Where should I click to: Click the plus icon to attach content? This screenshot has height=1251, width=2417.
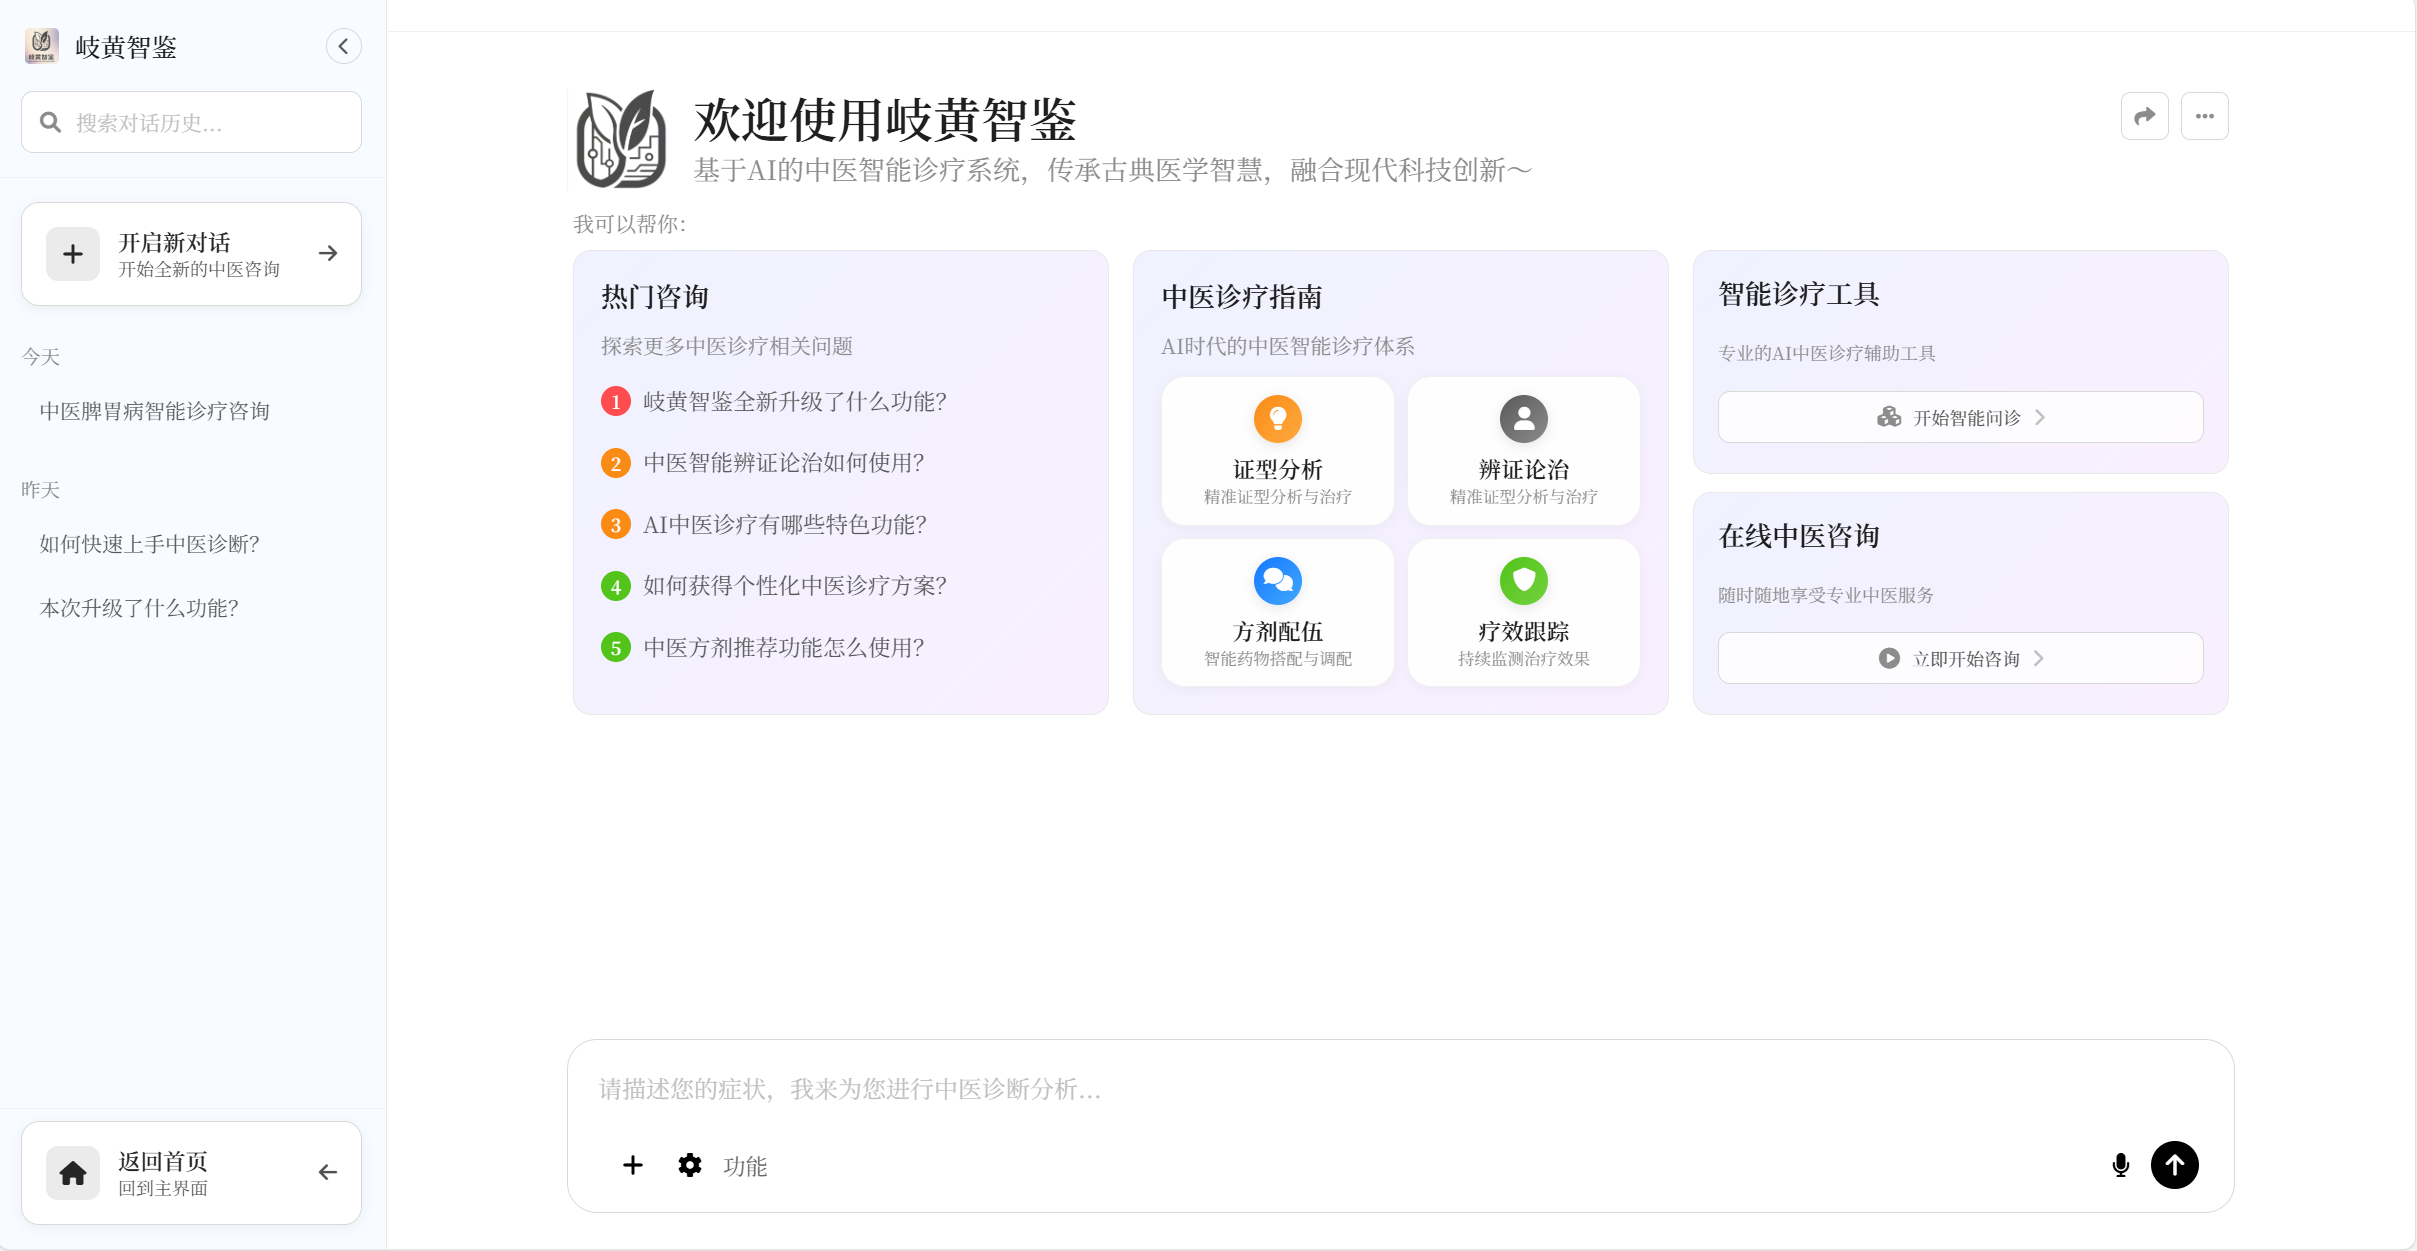632,1164
